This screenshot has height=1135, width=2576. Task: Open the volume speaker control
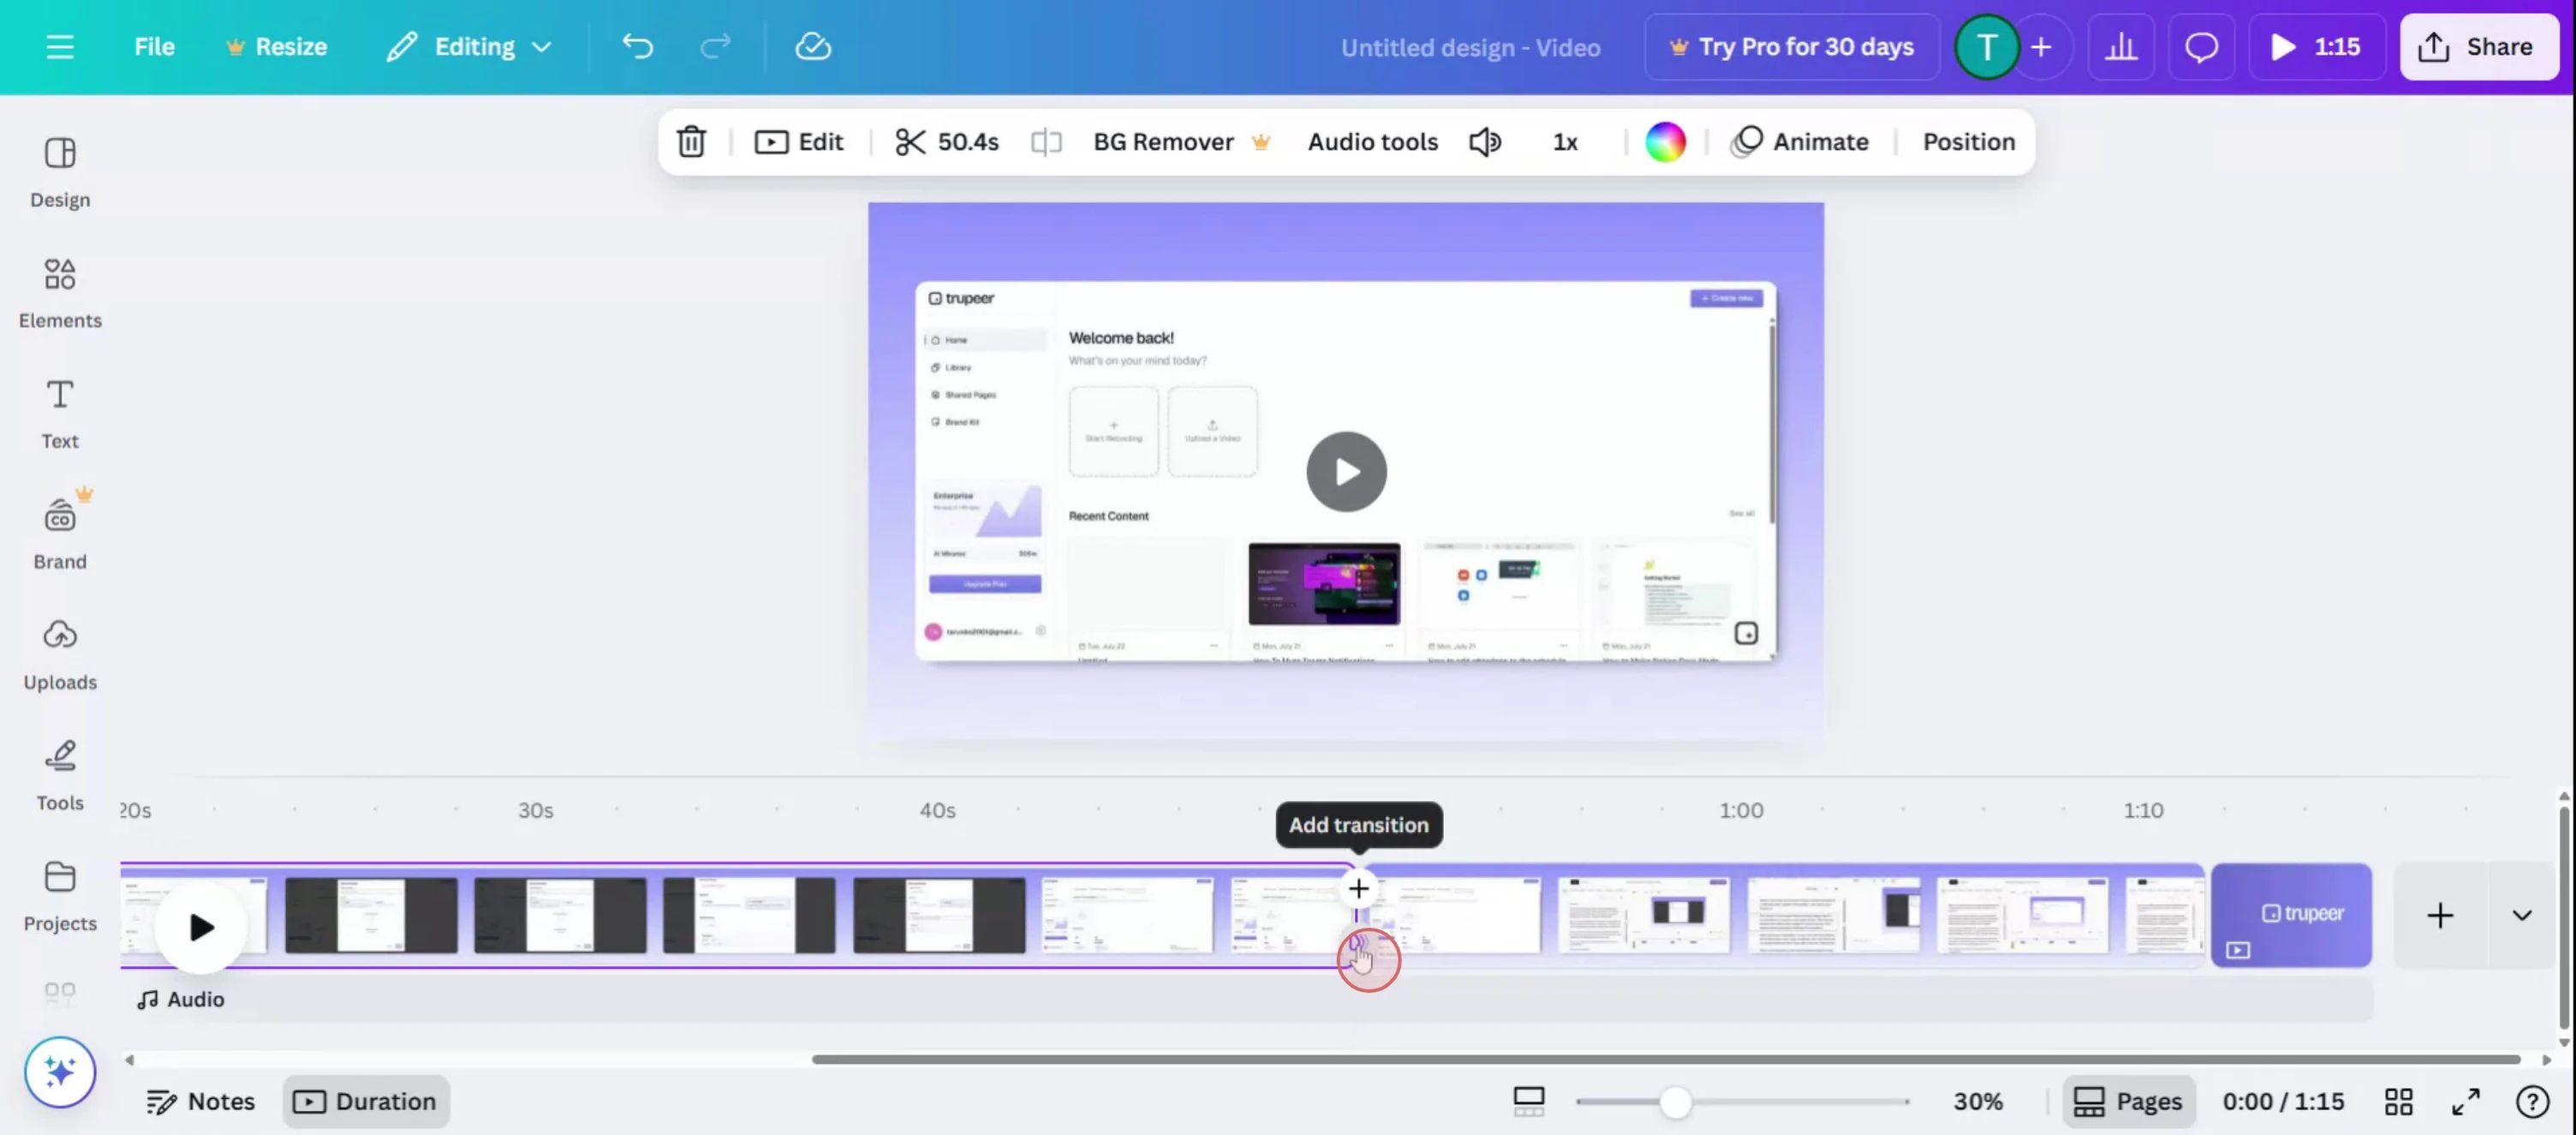(x=1485, y=142)
